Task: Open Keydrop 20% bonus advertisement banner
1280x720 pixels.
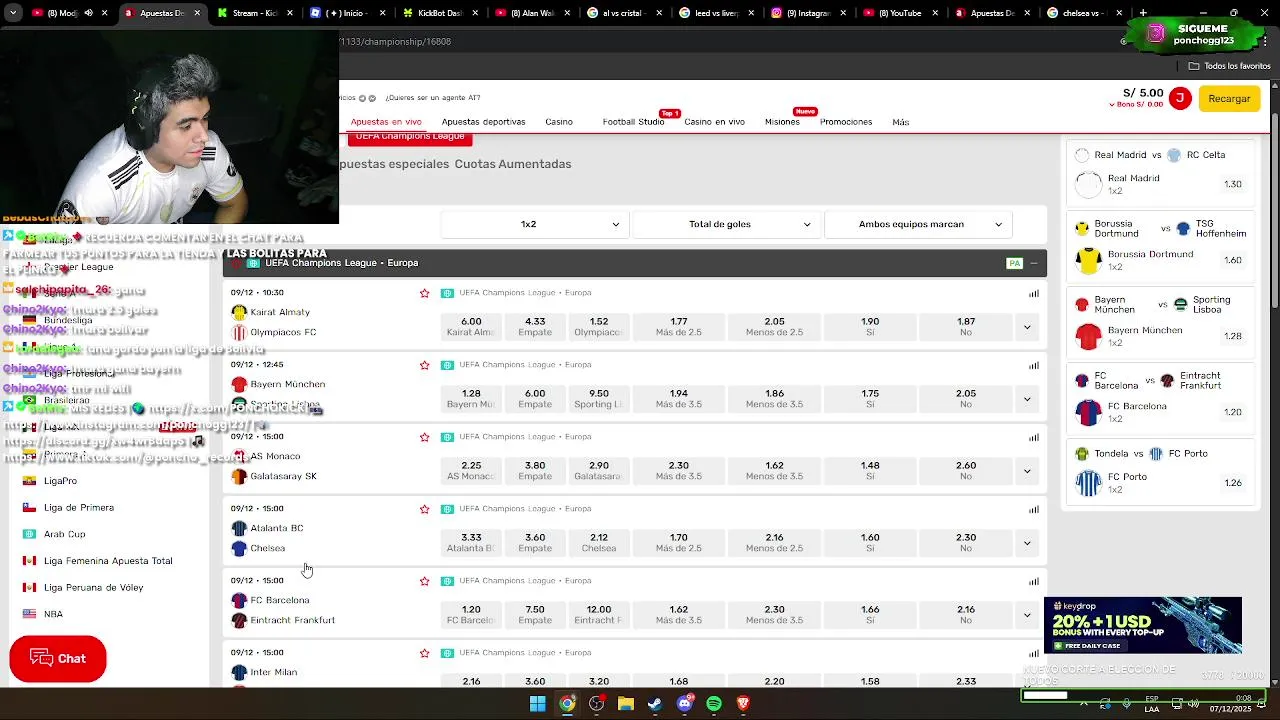Action: click(1143, 625)
